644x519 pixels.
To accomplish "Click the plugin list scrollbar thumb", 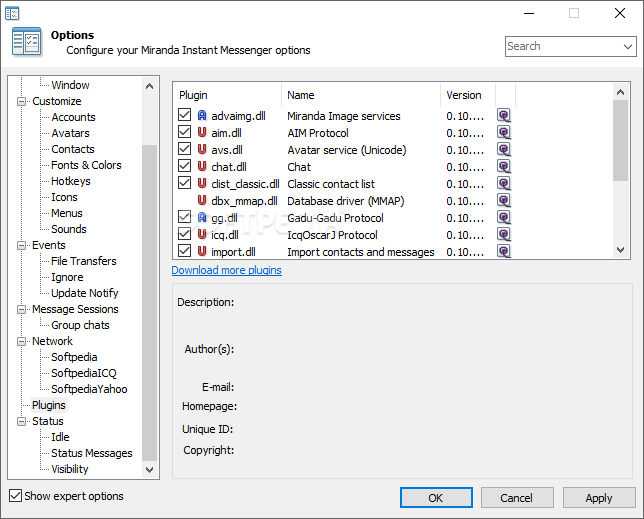I will [x=621, y=140].
